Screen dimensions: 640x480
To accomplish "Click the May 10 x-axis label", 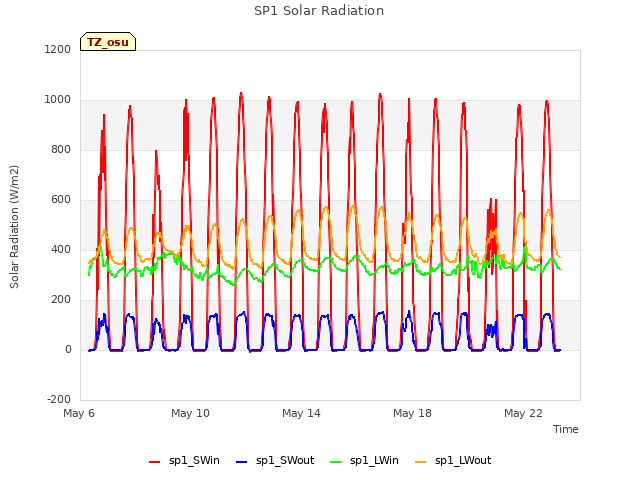I will 190,413.
